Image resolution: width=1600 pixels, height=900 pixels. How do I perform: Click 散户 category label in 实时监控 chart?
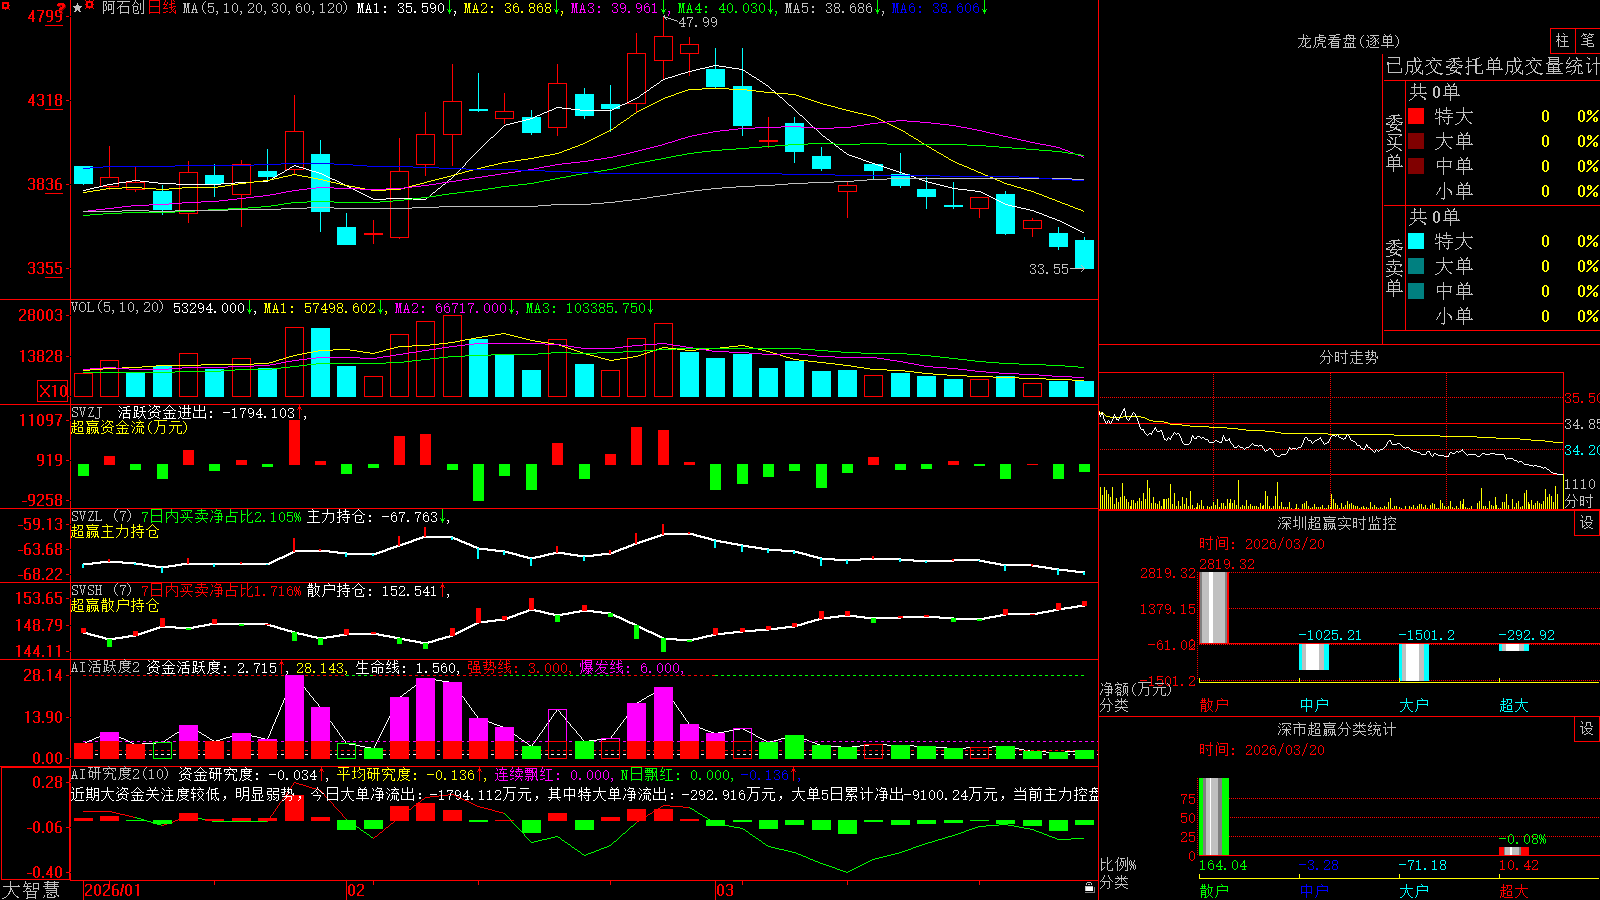pyautogui.click(x=1214, y=705)
